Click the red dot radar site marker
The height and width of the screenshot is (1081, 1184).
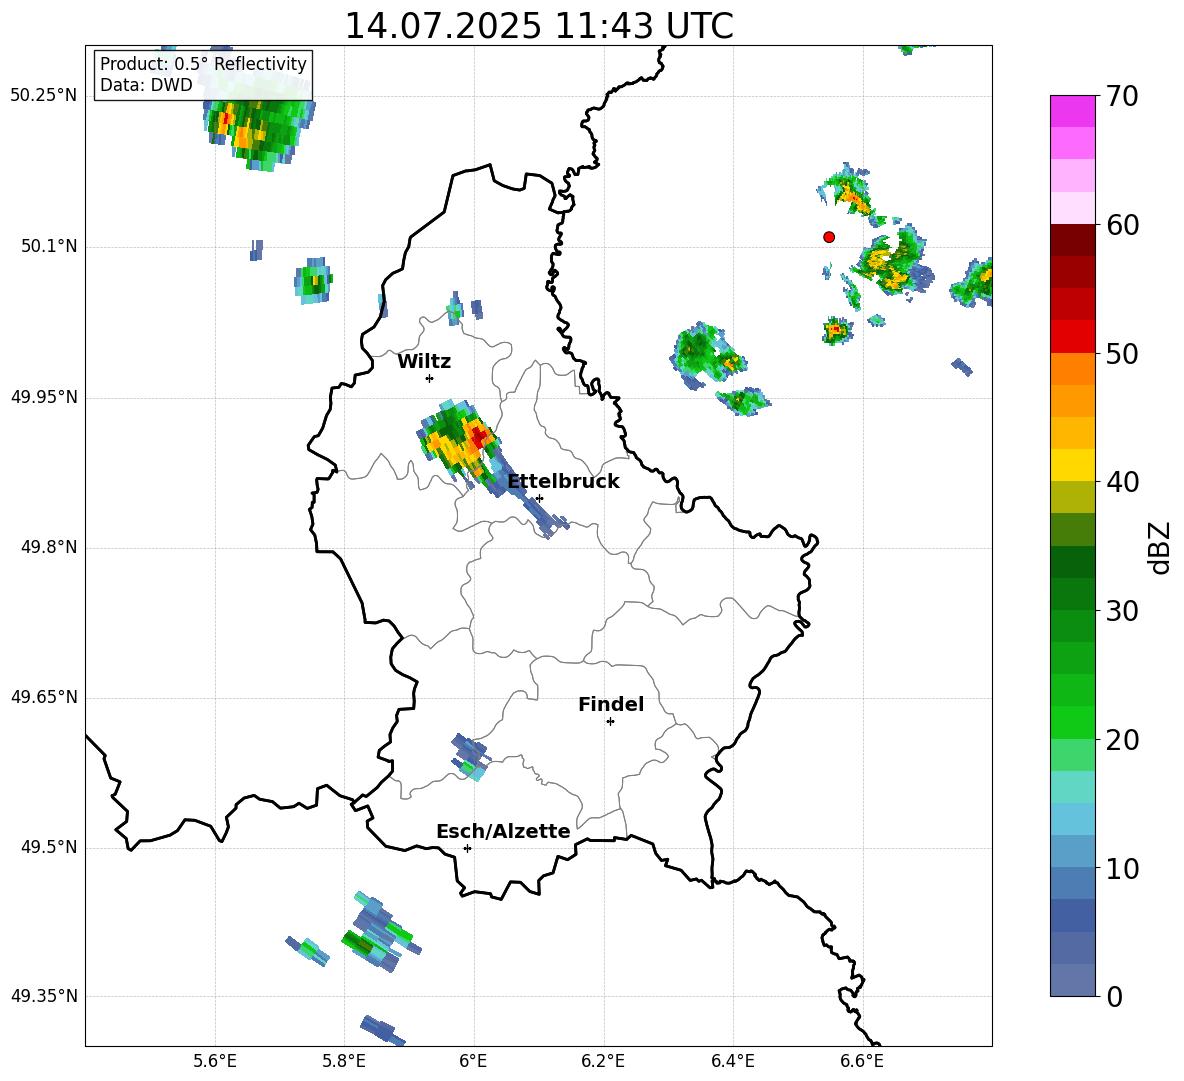(x=829, y=237)
